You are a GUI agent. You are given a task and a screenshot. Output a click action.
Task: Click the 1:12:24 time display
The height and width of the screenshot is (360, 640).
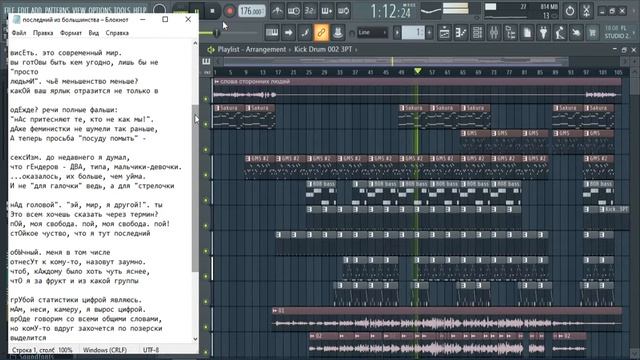click(391, 11)
